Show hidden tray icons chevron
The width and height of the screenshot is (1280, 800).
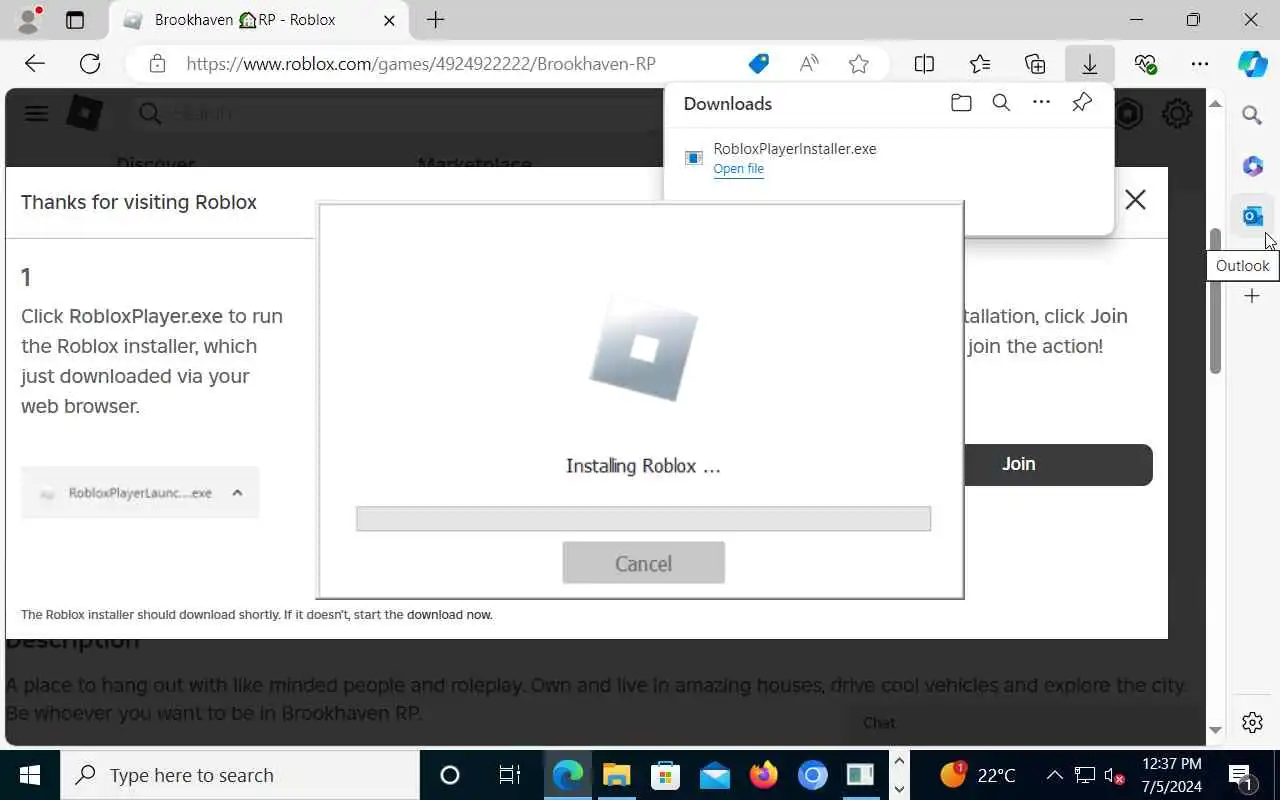1054,775
